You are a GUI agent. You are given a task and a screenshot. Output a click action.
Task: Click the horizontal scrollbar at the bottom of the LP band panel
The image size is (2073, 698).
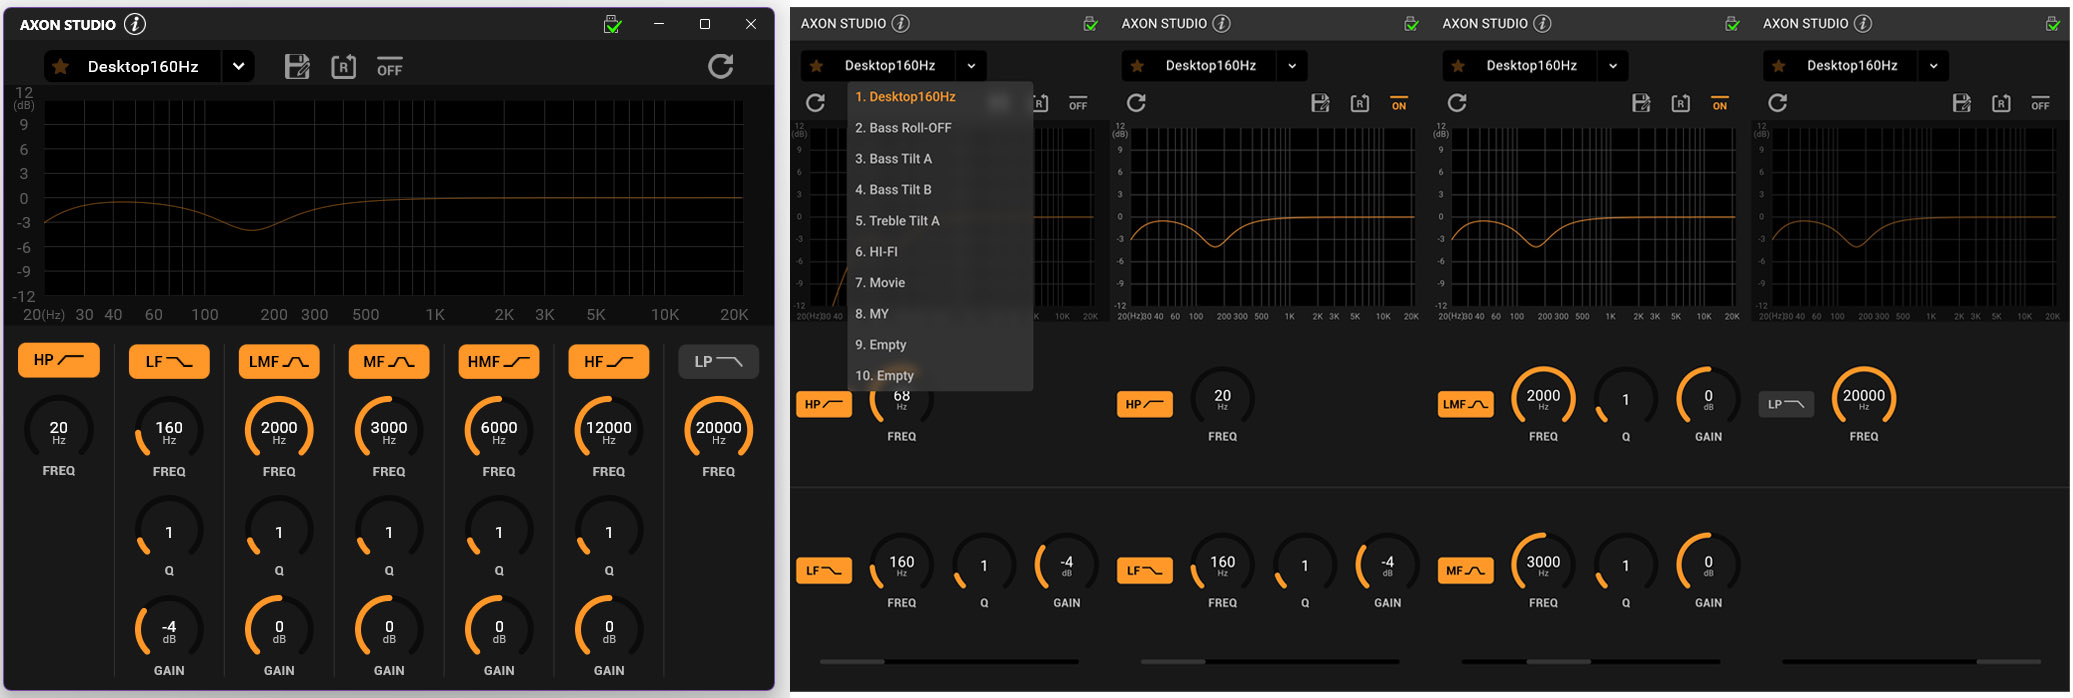click(1911, 661)
